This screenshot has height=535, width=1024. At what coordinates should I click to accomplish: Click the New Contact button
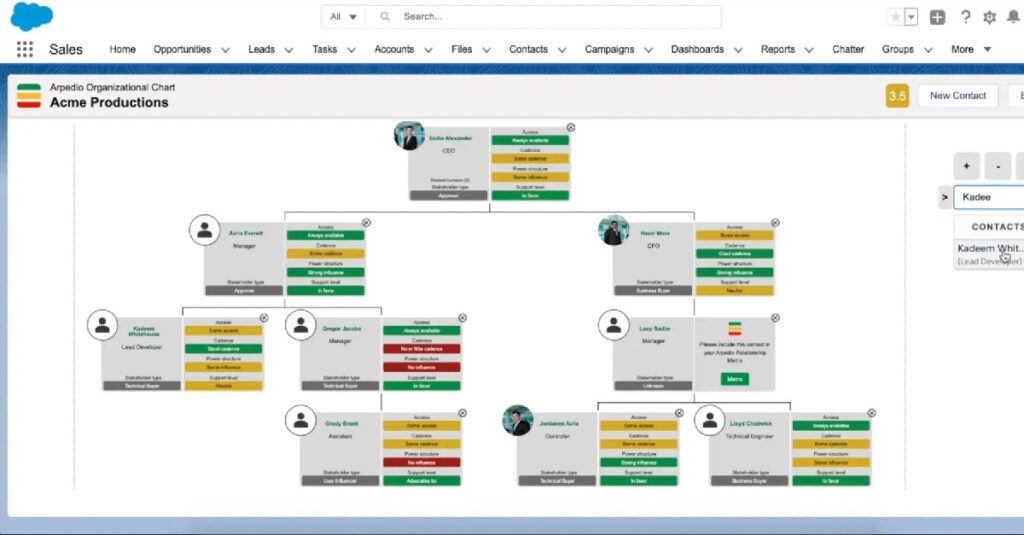click(957, 95)
